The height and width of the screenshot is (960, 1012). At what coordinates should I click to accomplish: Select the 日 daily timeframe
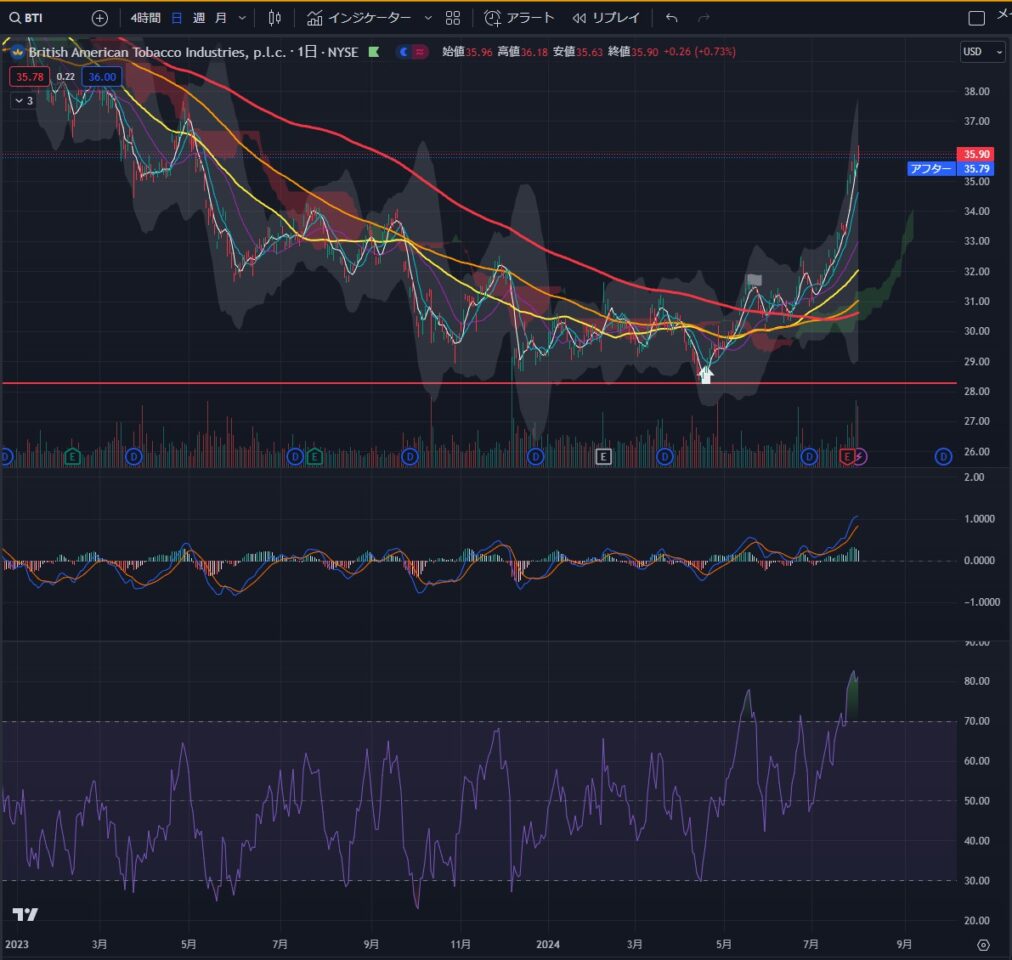pos(176,18)
